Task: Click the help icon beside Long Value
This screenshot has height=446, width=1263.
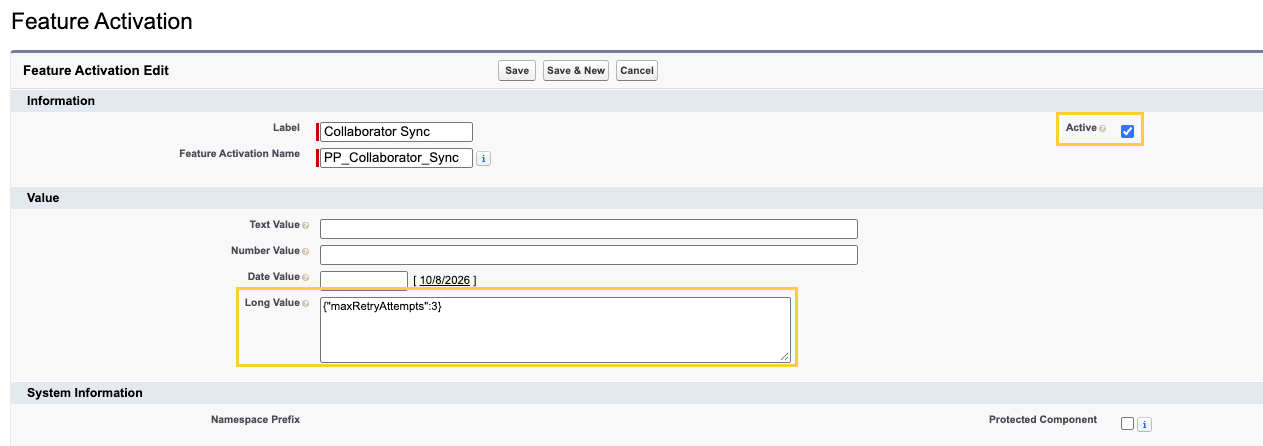Action: point(306,303)
